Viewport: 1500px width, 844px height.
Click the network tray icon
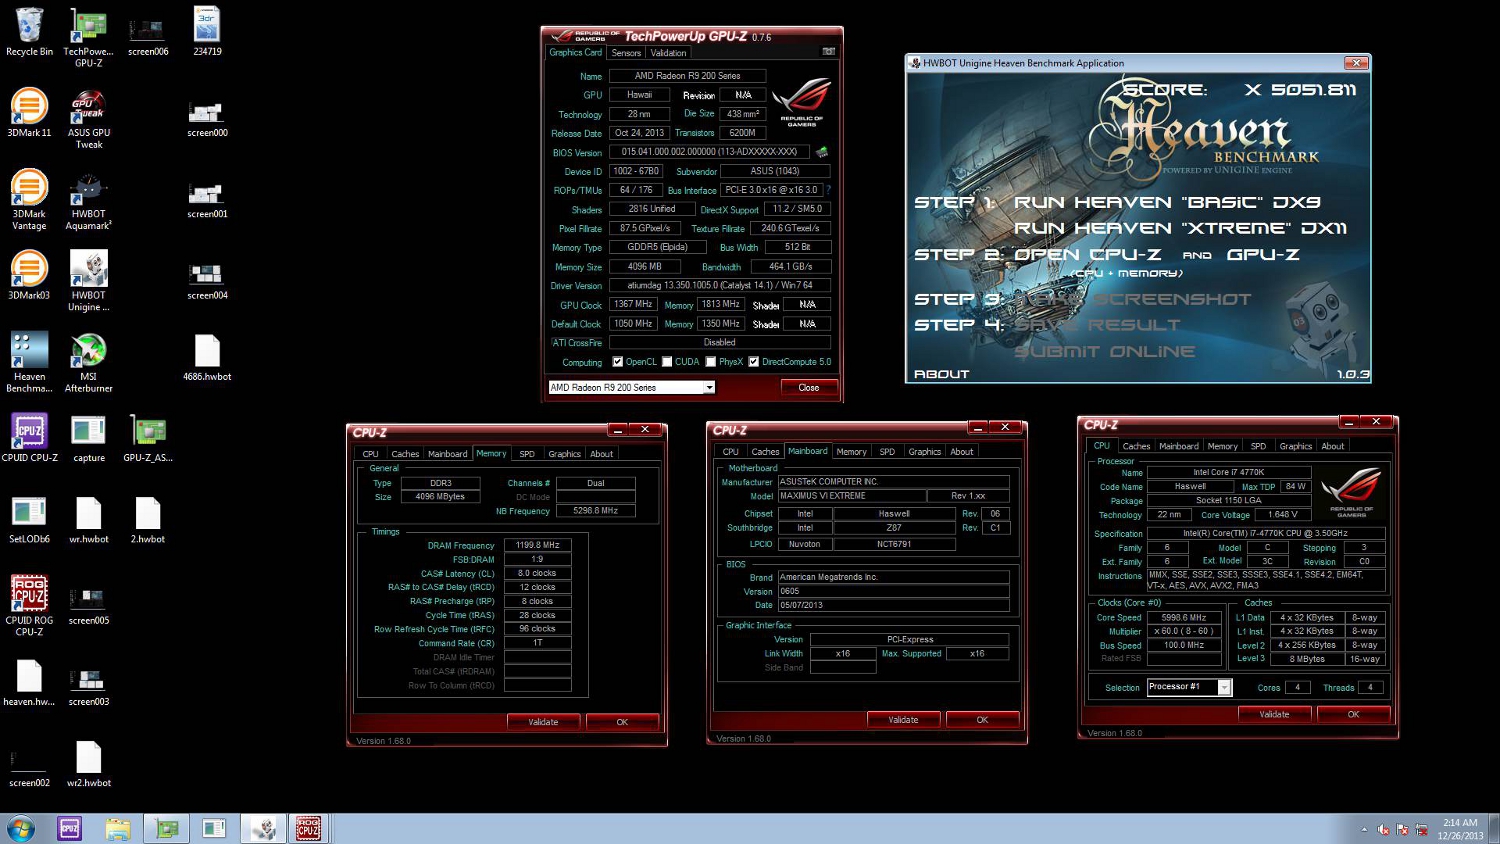[1421, 829]
